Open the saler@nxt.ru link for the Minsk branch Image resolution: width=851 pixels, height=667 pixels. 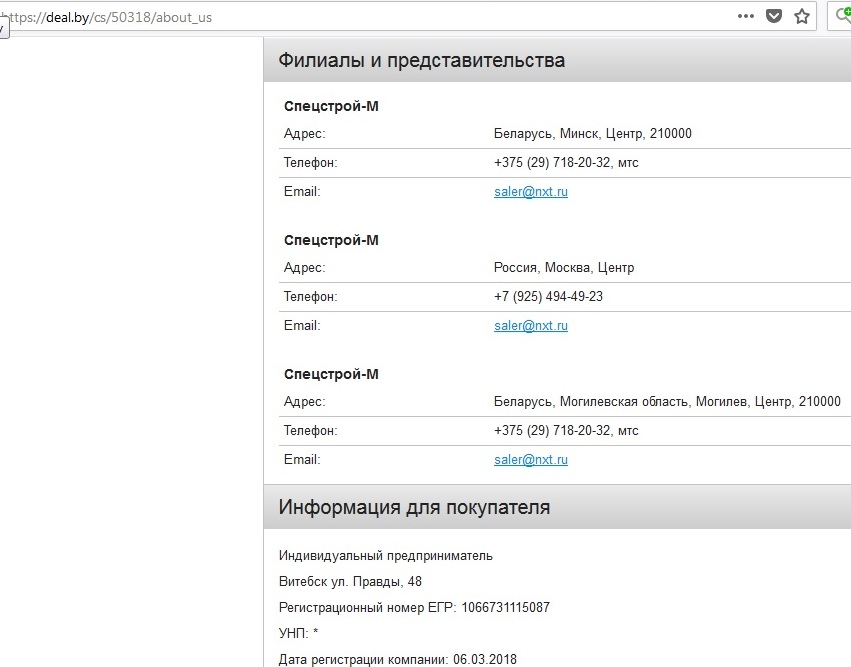[530, 192]
